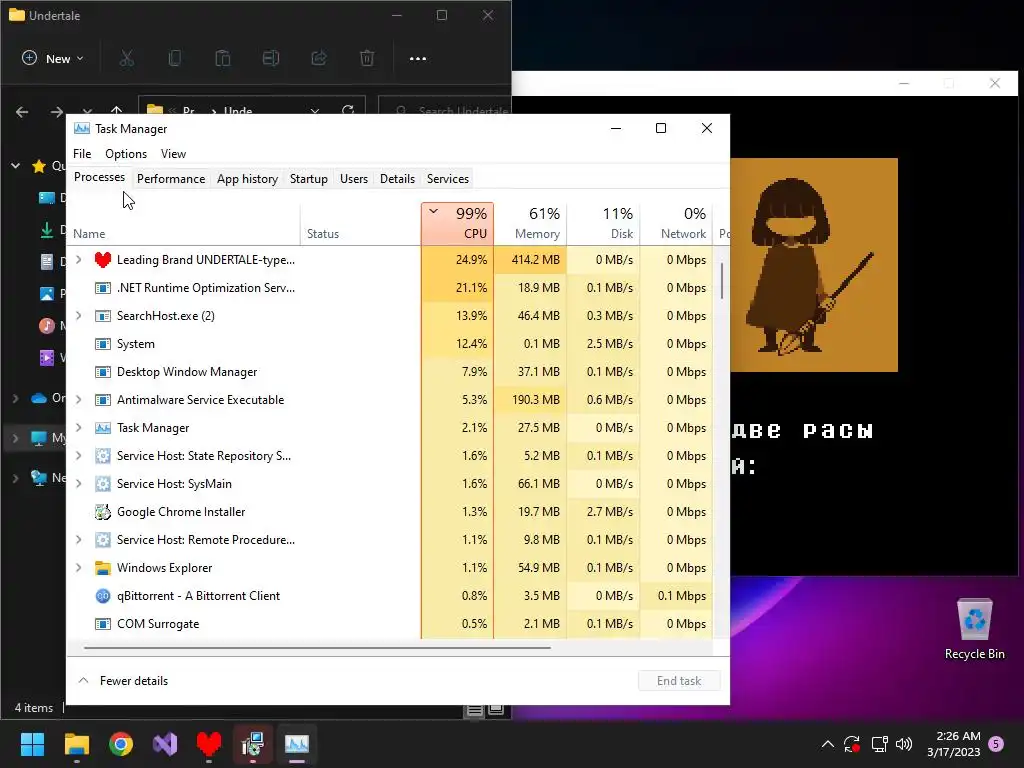Expand the Leading Brand UNDERTALE-type process
Image resolution: width=1024 pixels, height=768 pixels.
pyautogui.click(x=79, y=260)
